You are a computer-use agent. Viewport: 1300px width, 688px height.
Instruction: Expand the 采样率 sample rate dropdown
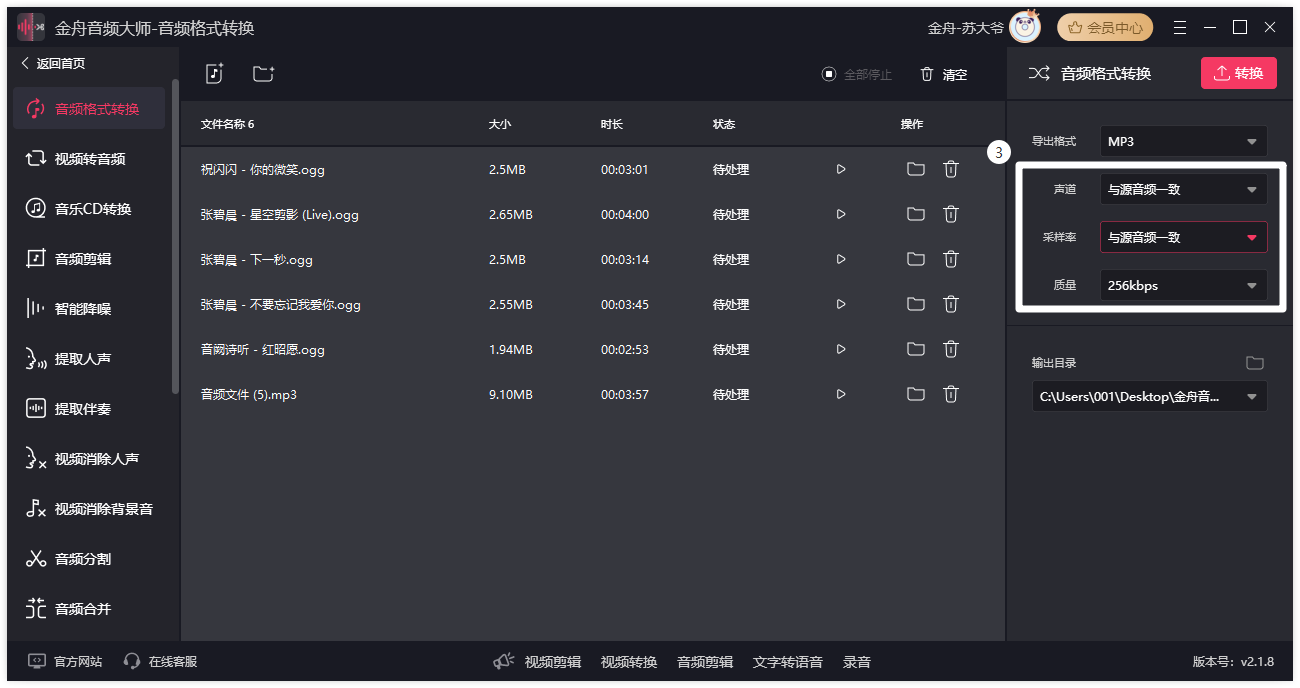click(x=1183, y=237)
